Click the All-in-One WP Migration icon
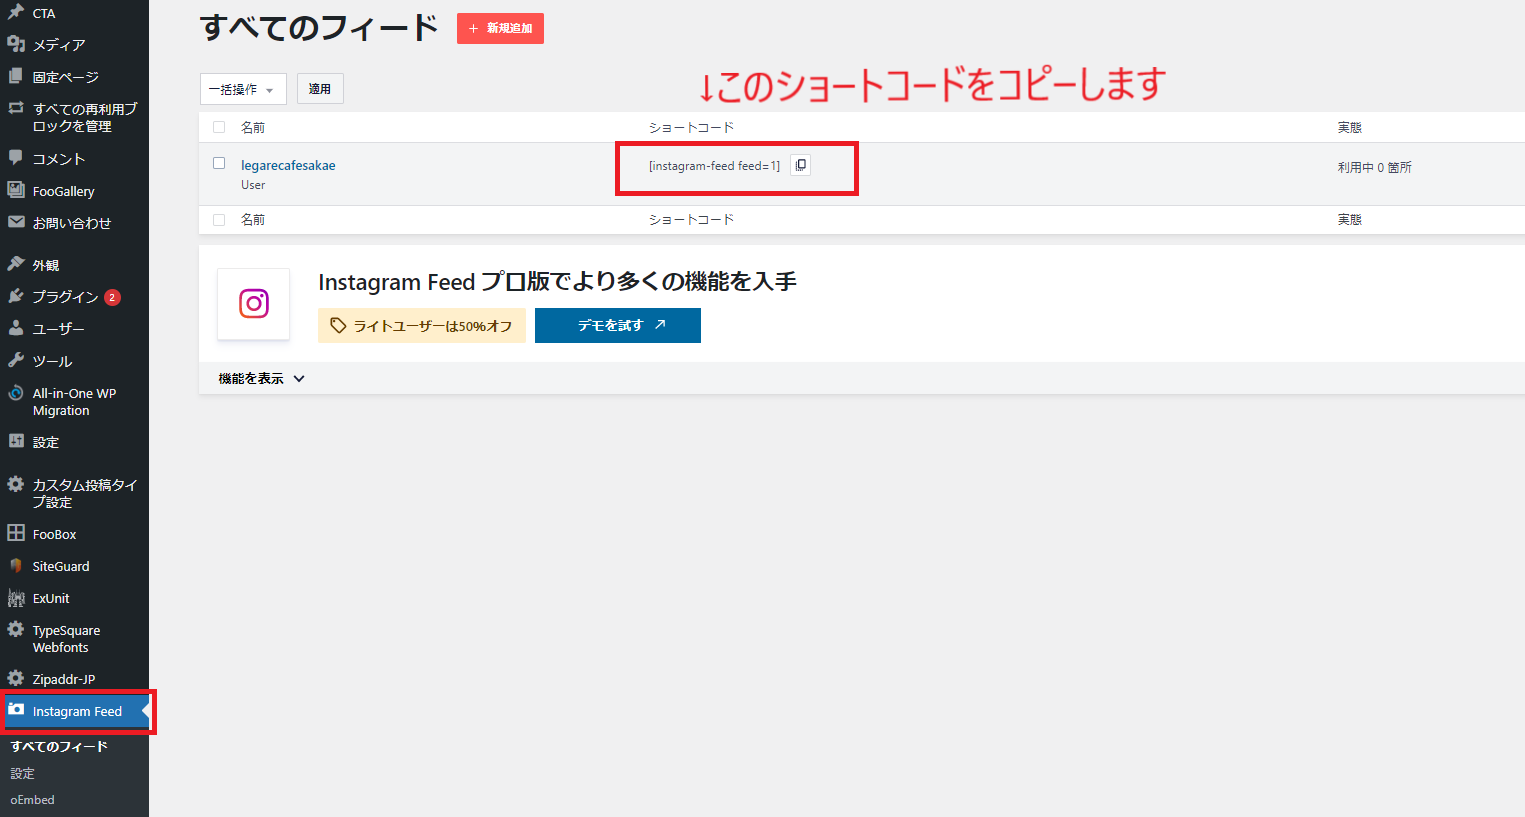Image resolution: width=1525 pixels, height=817 pixels. coord(16,393)
